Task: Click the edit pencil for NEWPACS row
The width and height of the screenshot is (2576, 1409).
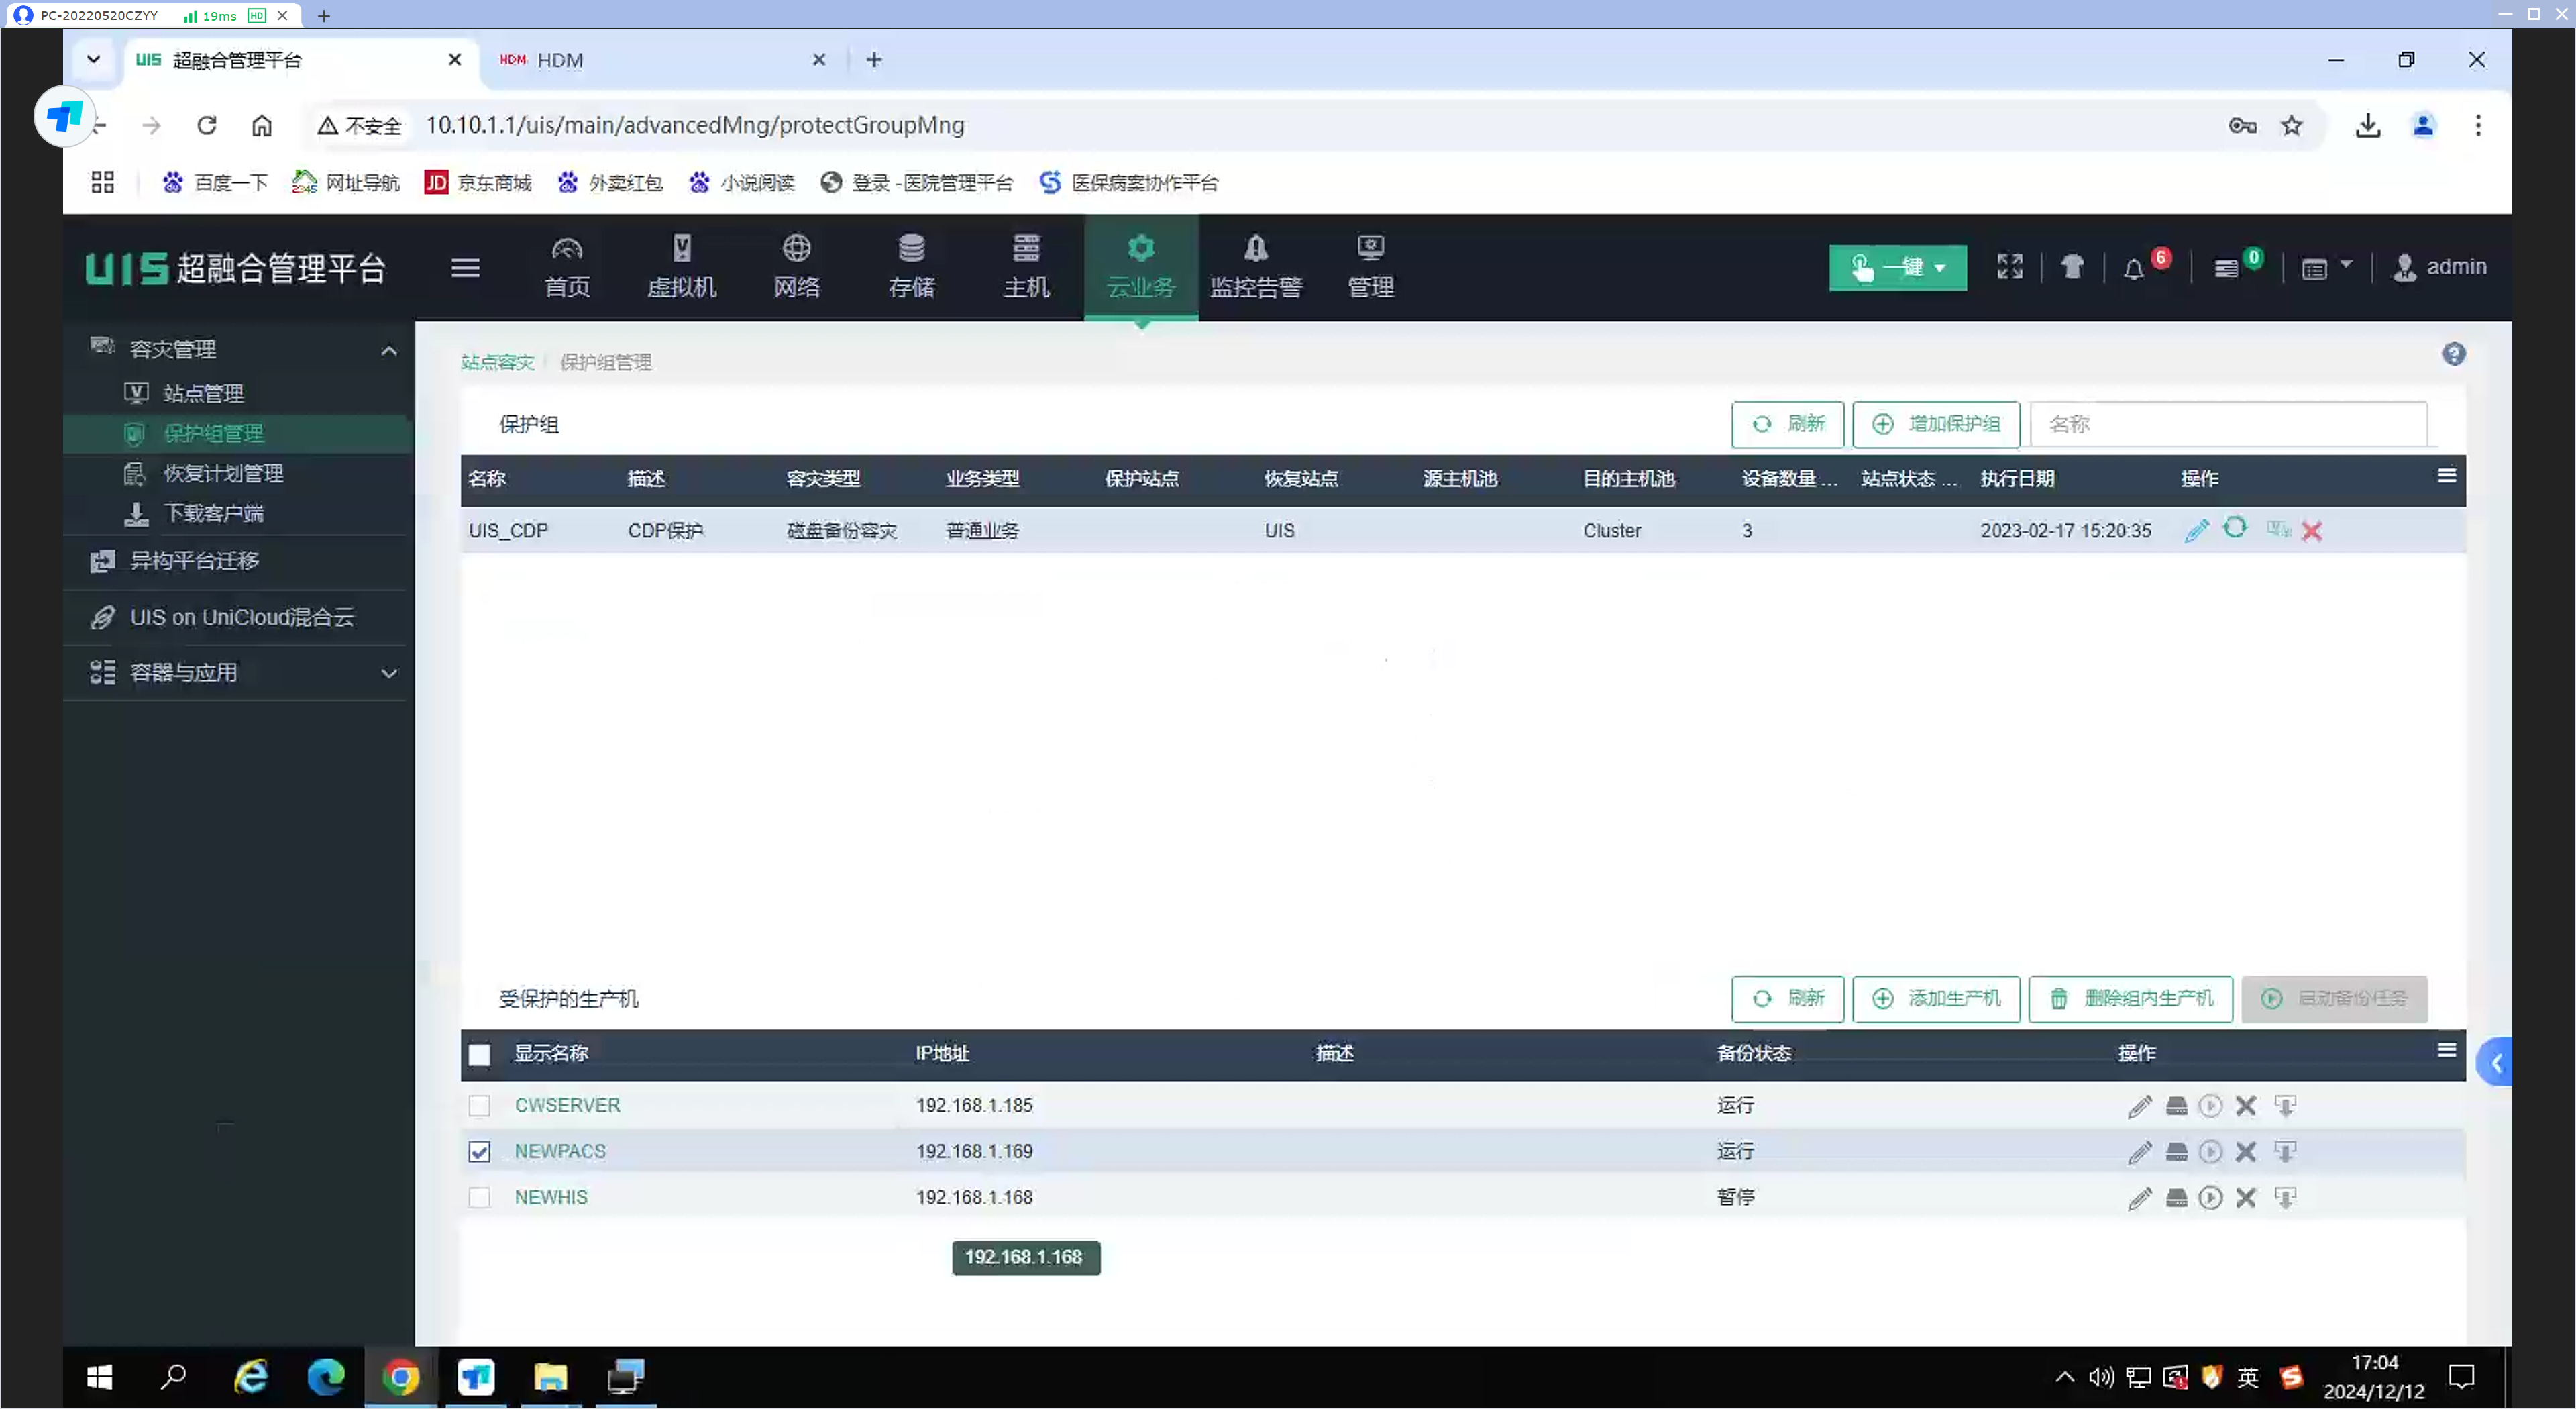Action: pyautogui.click(x=2139, y=1151)
